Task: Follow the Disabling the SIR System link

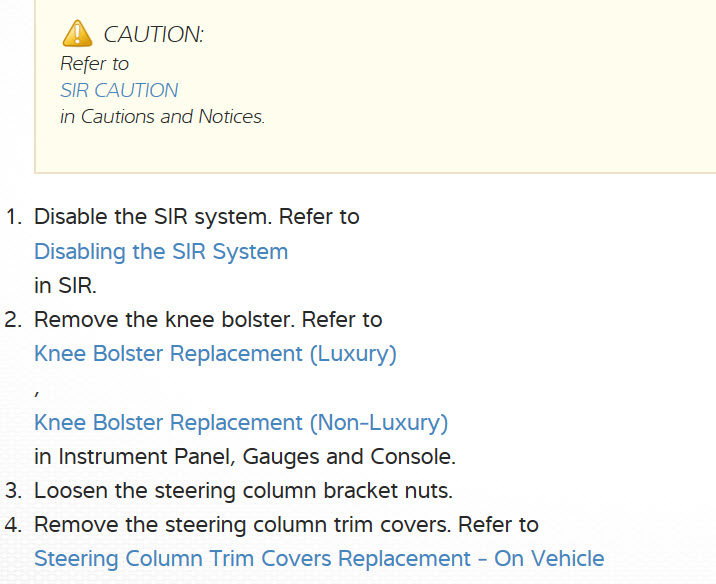Action: click(161, 251)
